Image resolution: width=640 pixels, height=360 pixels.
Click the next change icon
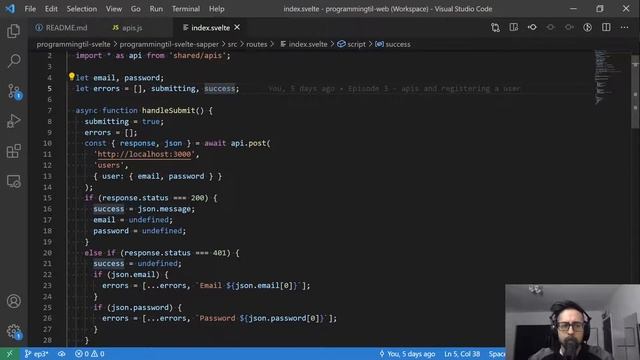[569, 27]
